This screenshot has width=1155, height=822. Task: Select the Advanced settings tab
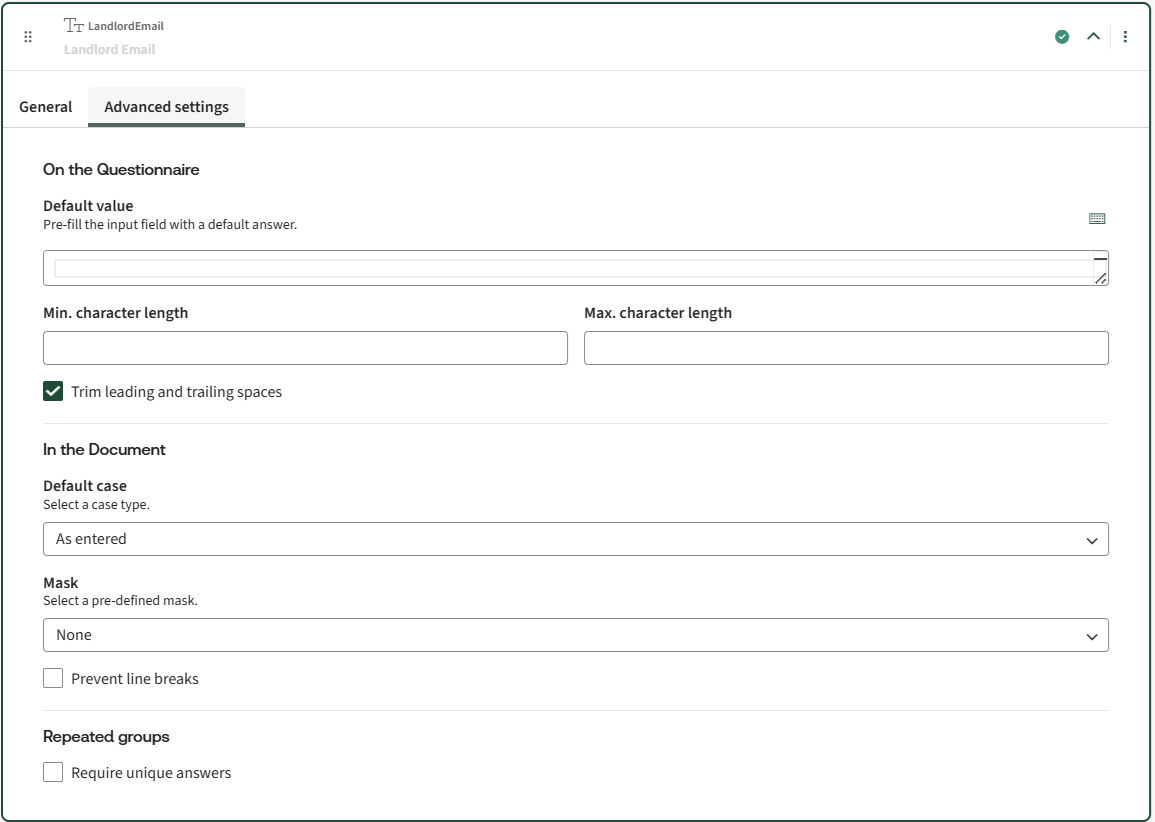pyautogui.click(x=166, y=107)
